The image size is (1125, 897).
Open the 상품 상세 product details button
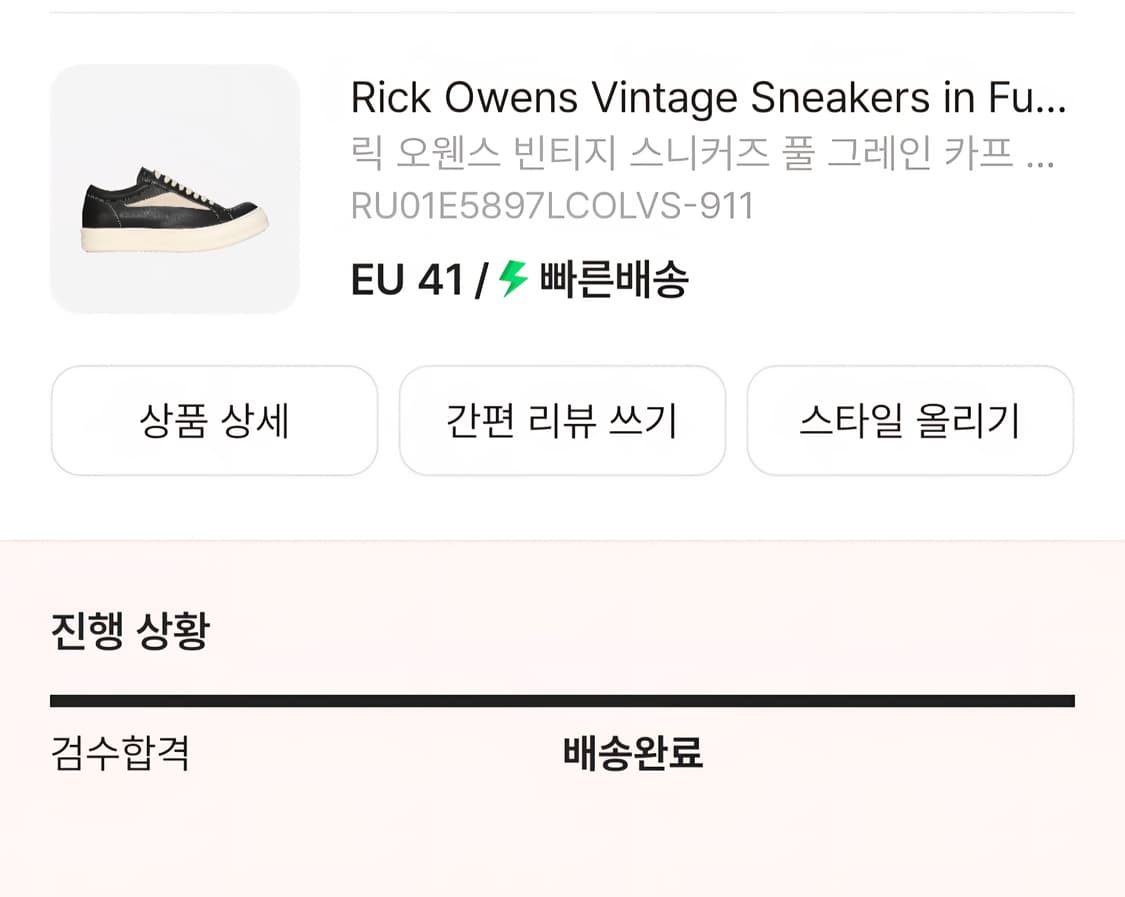(214, 421)
